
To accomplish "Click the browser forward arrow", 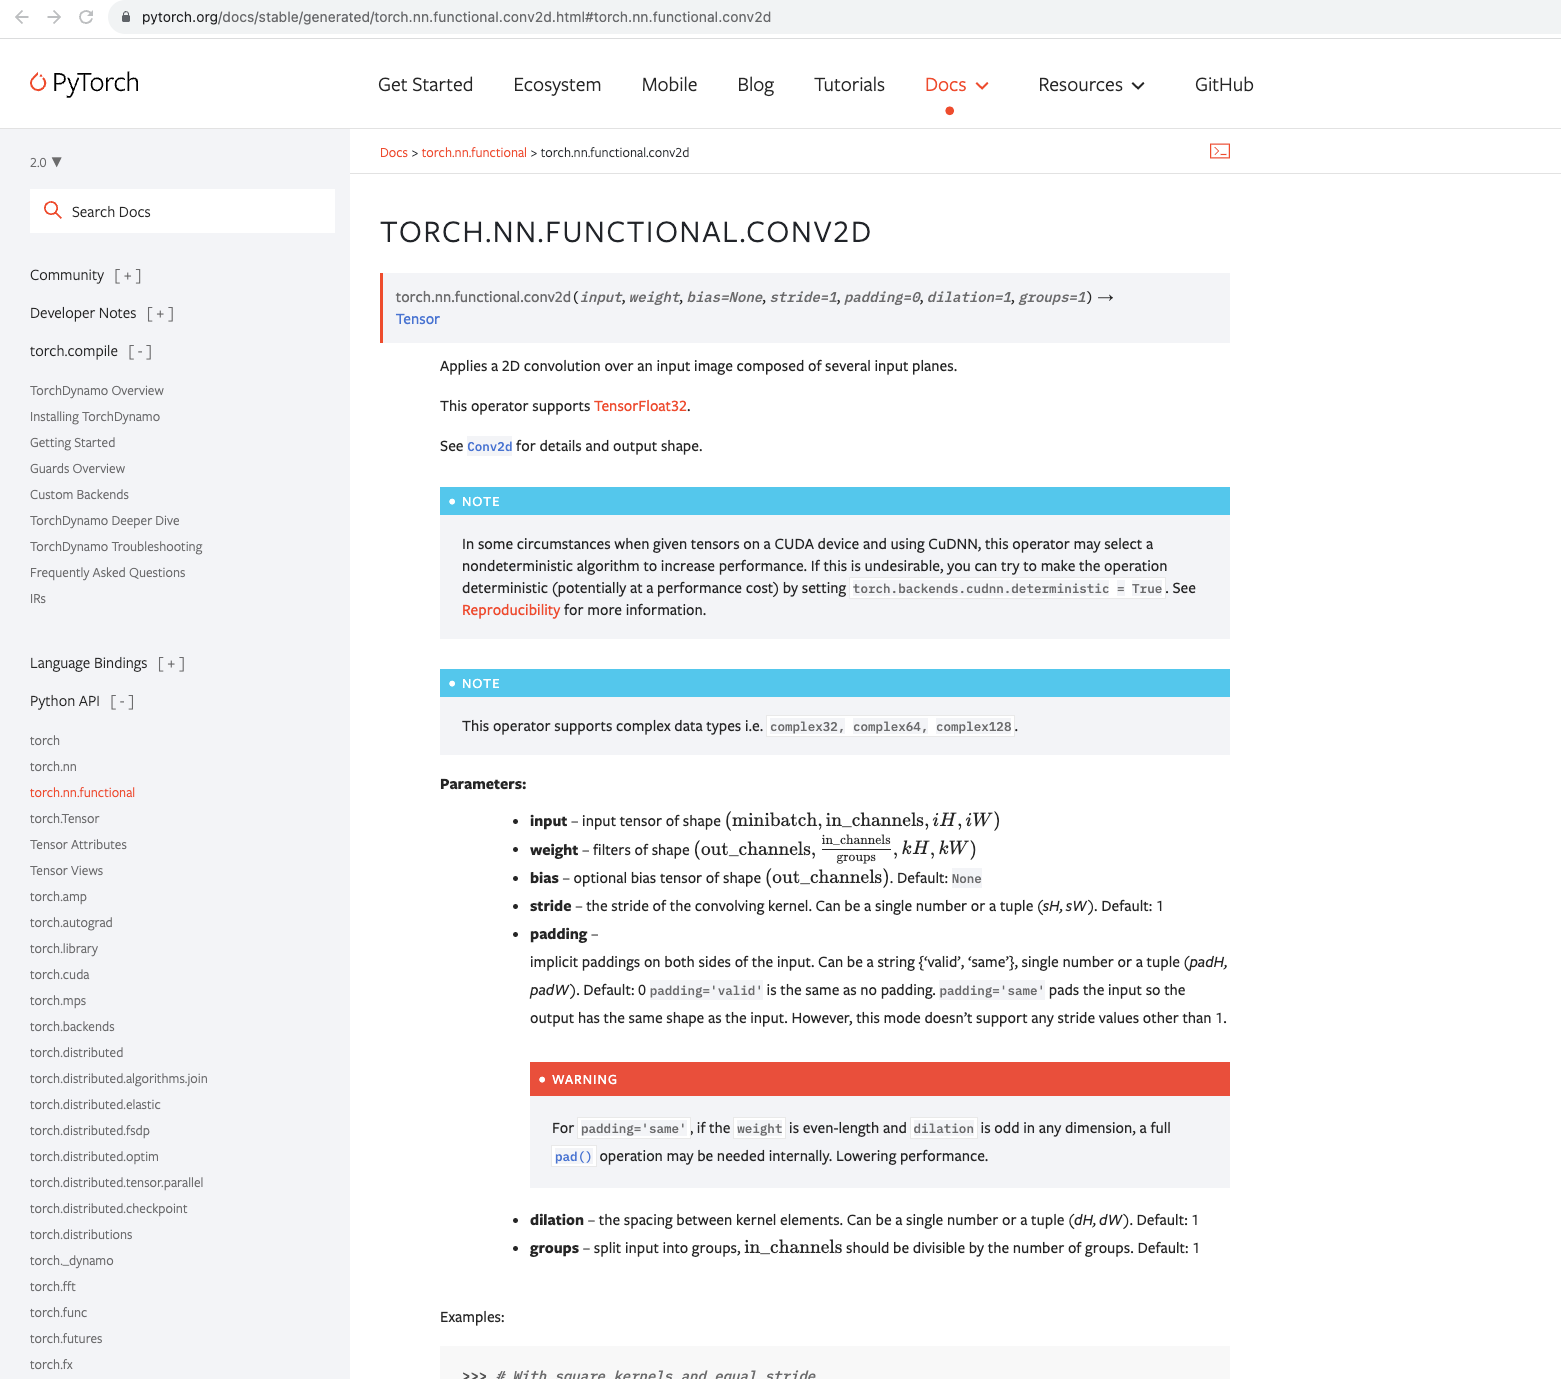I will tap(54, 17).
